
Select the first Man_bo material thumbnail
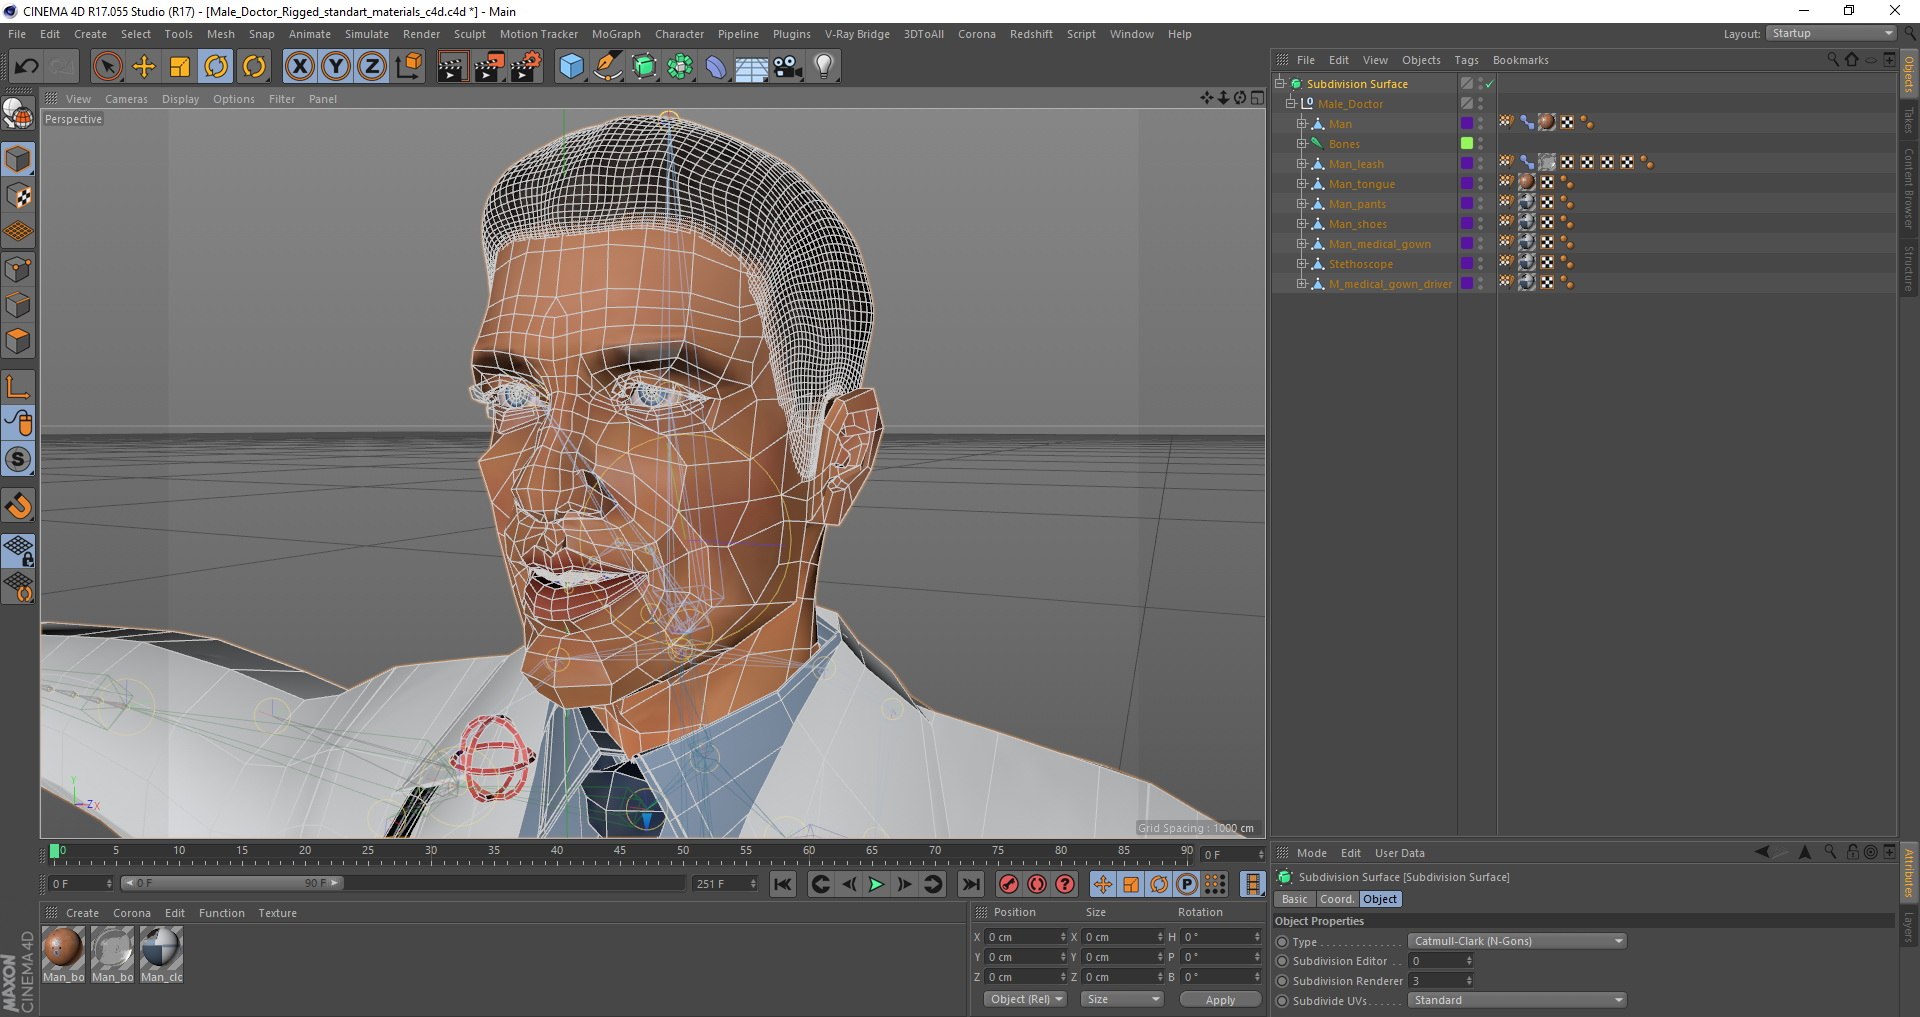click(63, 954)
